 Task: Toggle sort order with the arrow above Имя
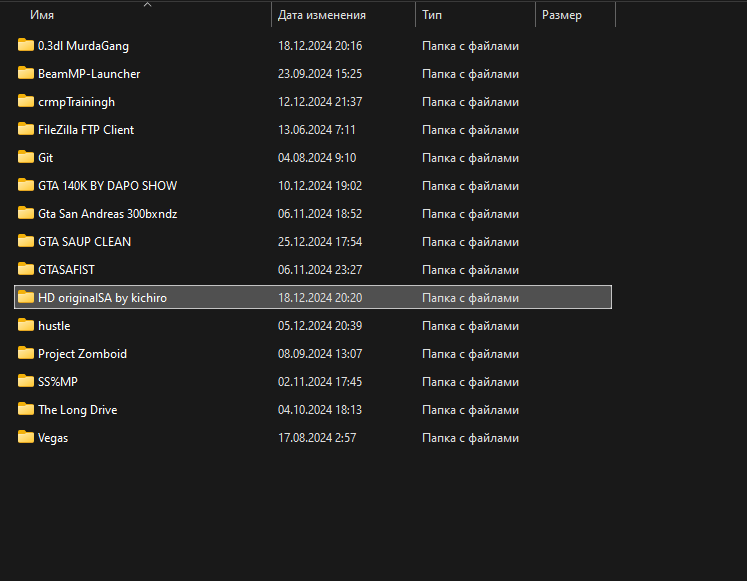click(148, 4)
